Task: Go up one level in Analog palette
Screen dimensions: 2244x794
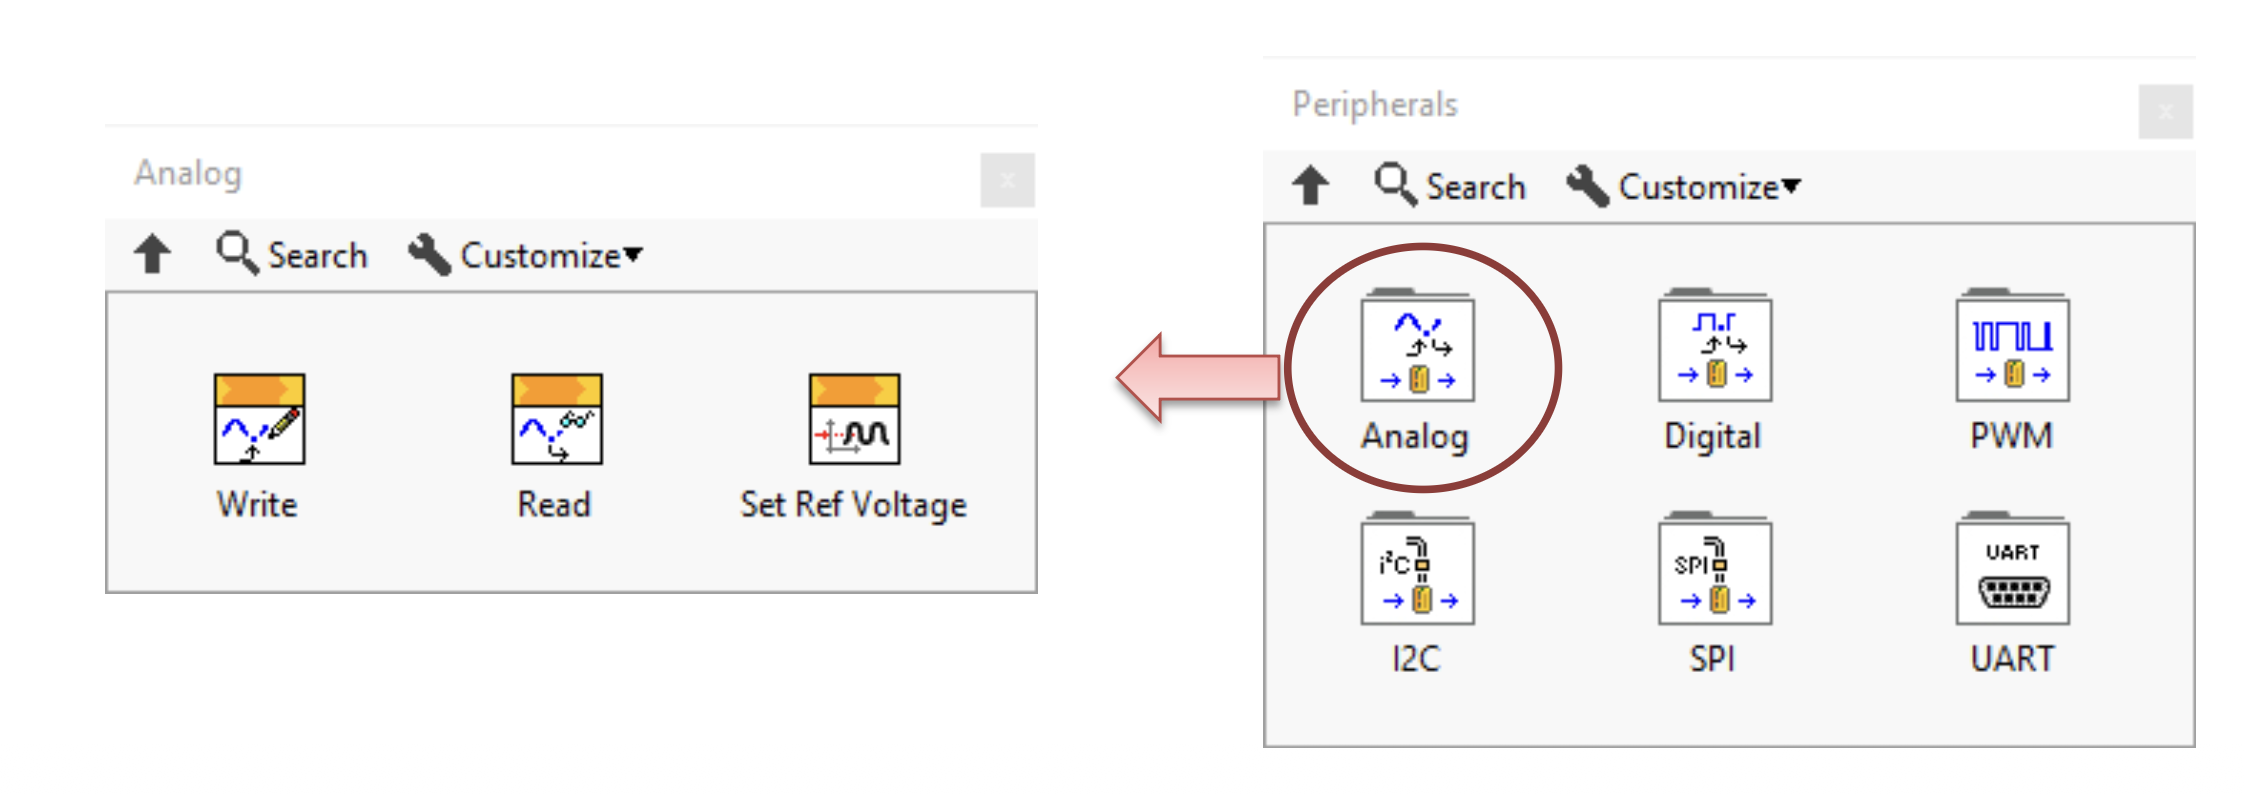Action: tap(152, 254)
